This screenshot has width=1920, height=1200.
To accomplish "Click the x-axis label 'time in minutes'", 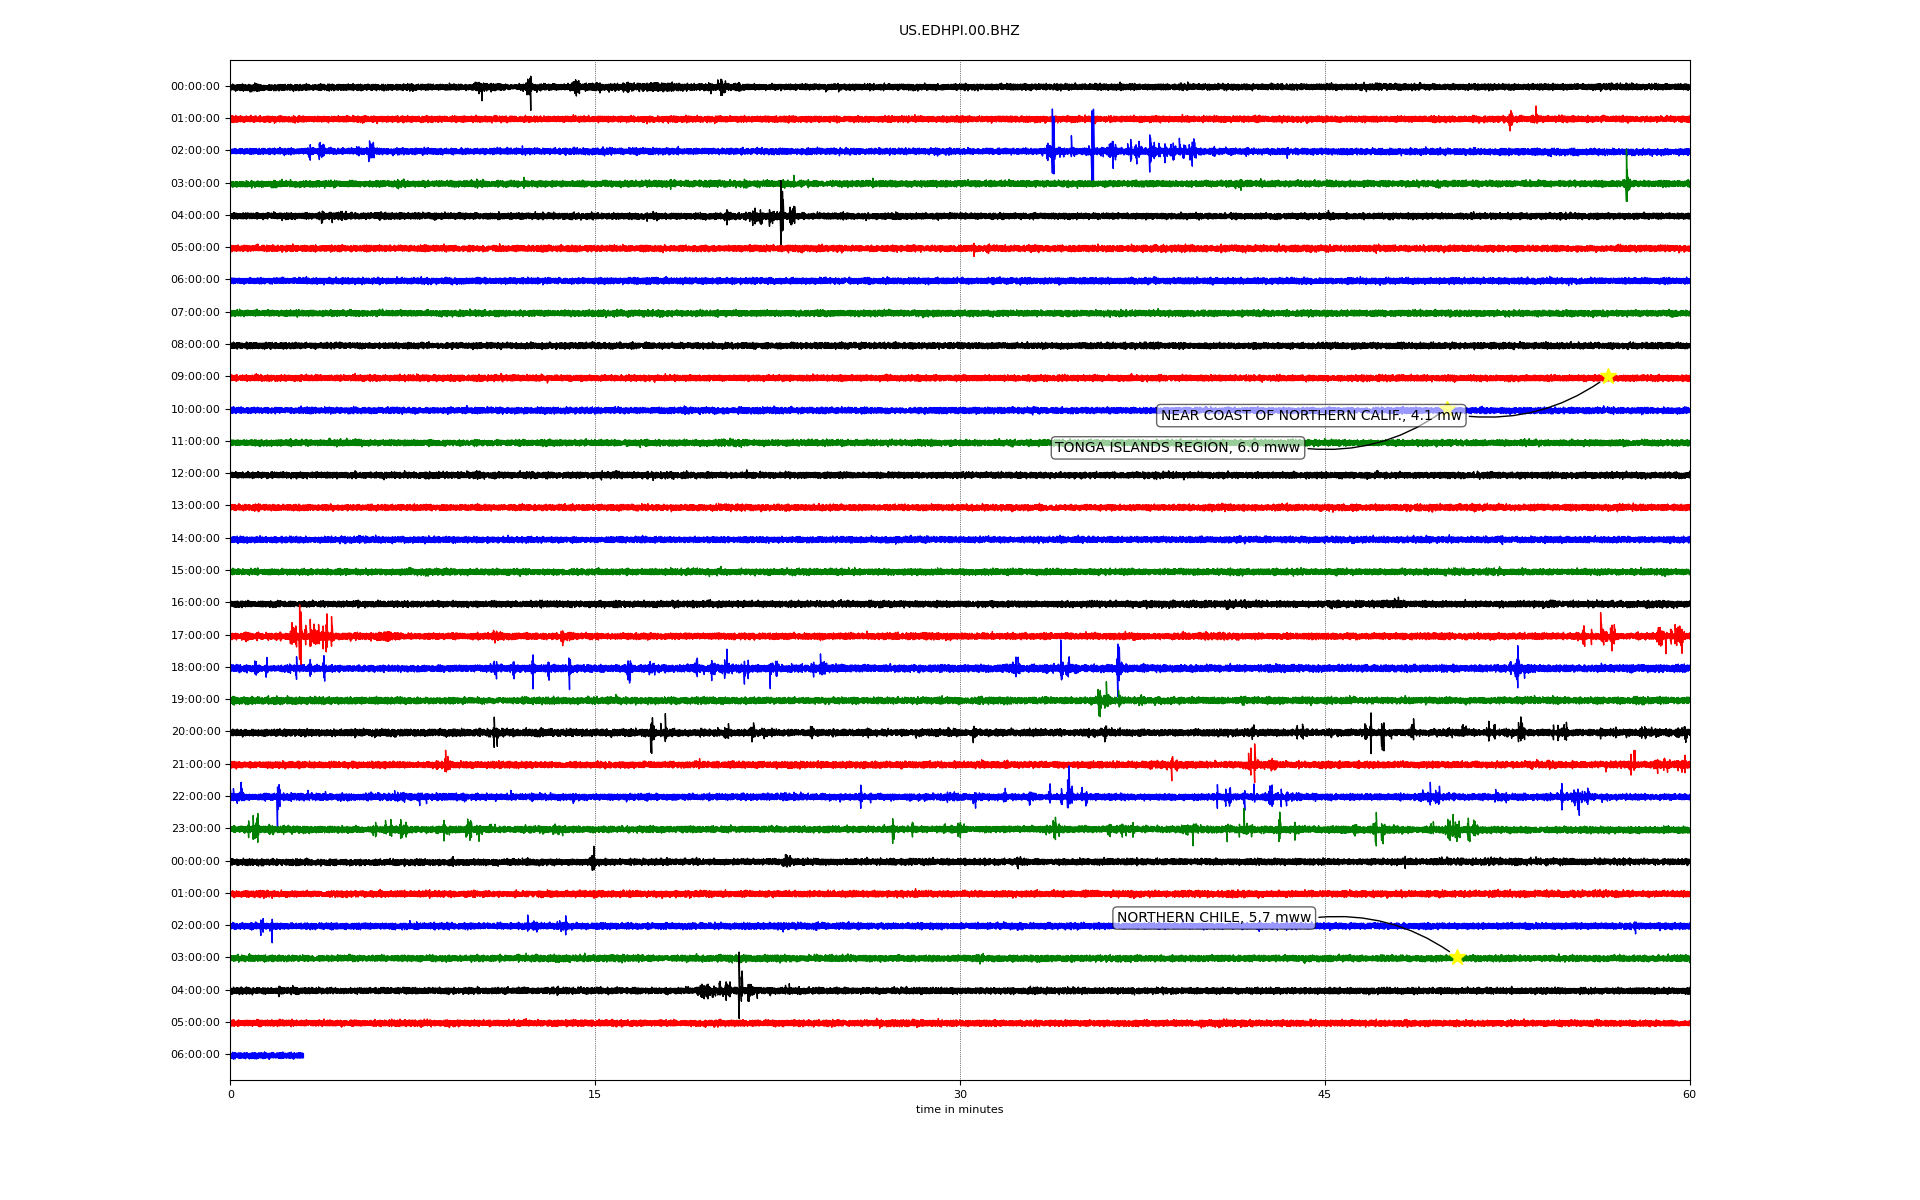I will click(x=959, y=1110).
